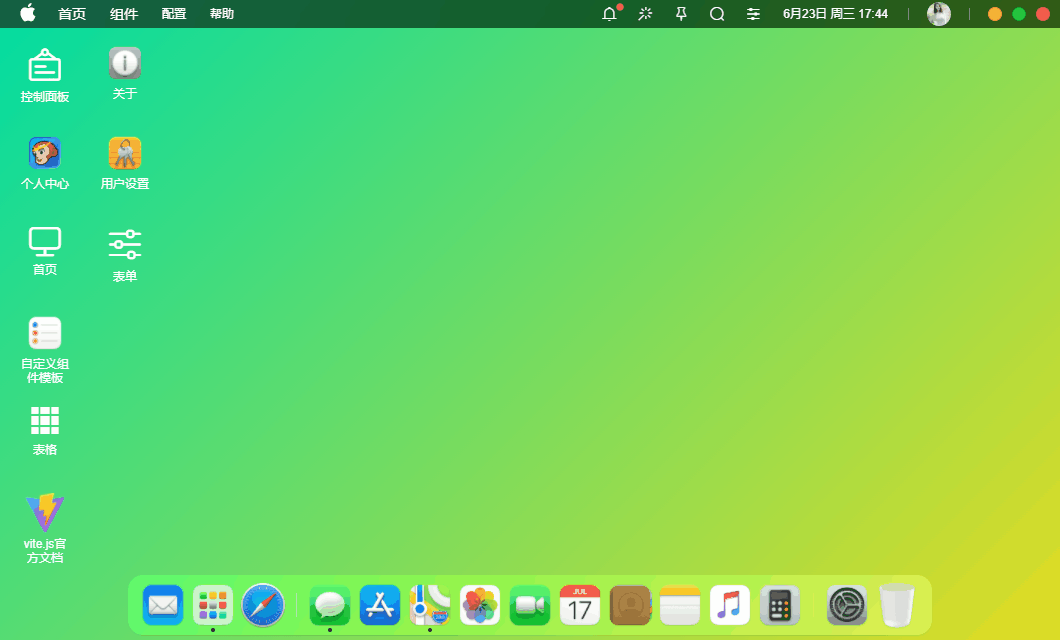Viewport: 1060px width, 640px height.
Task: Launch Safari from the dock
Action: [263, 605]
